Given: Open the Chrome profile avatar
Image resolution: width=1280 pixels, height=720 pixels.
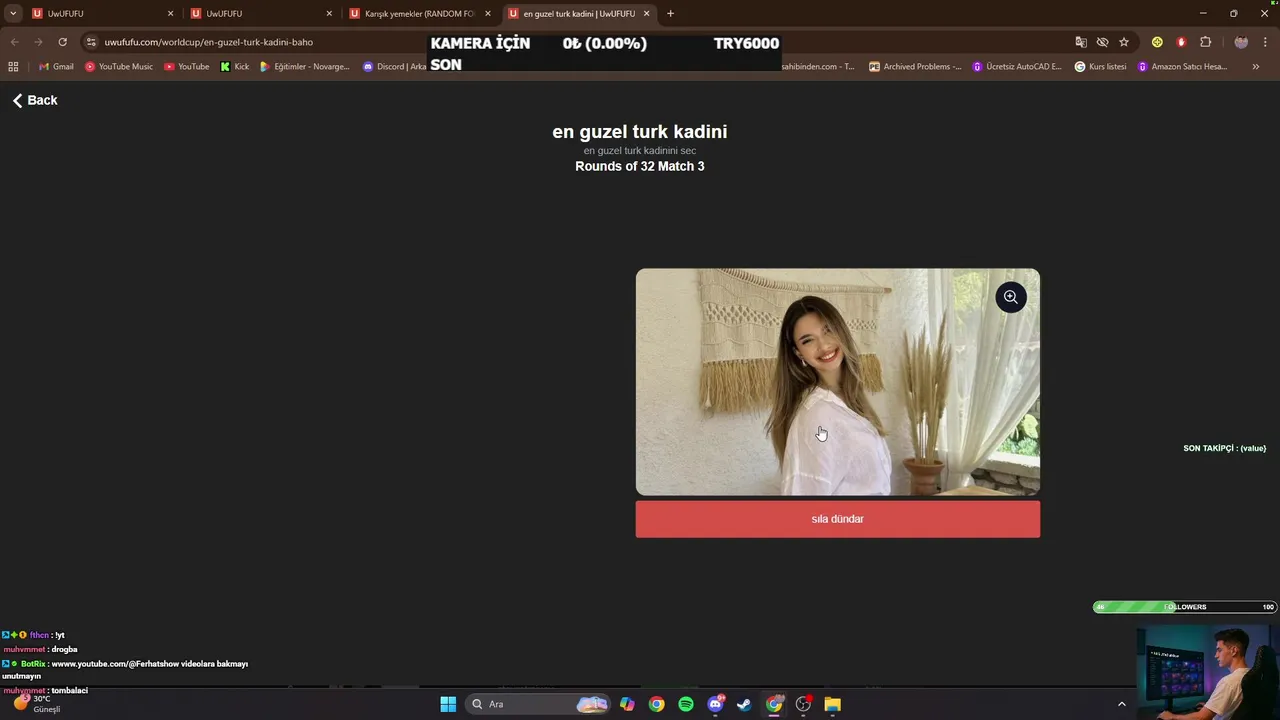Looking at the screenshot, I should point(1241,42).
